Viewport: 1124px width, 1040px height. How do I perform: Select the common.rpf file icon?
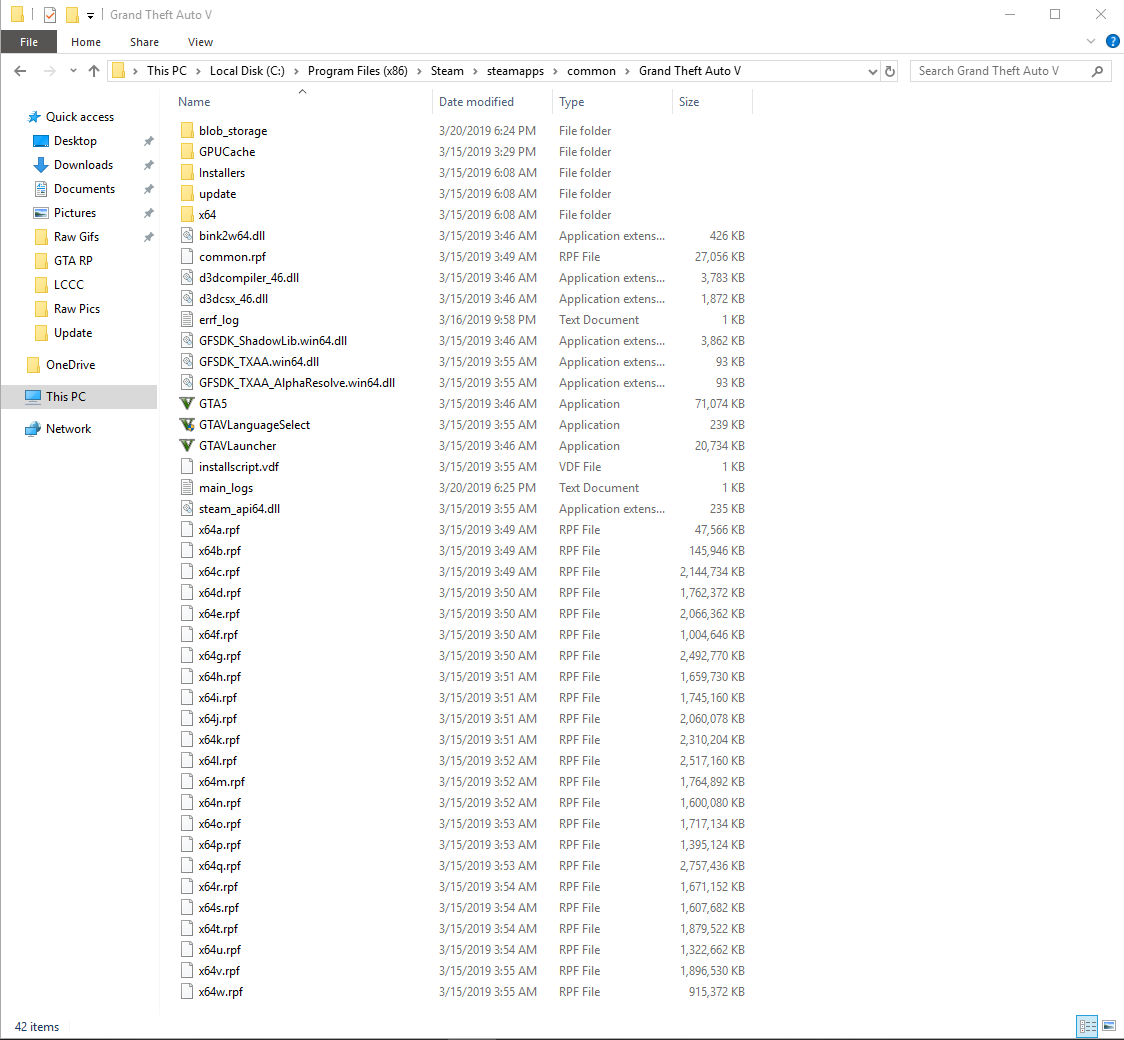(x=187, y=257)
